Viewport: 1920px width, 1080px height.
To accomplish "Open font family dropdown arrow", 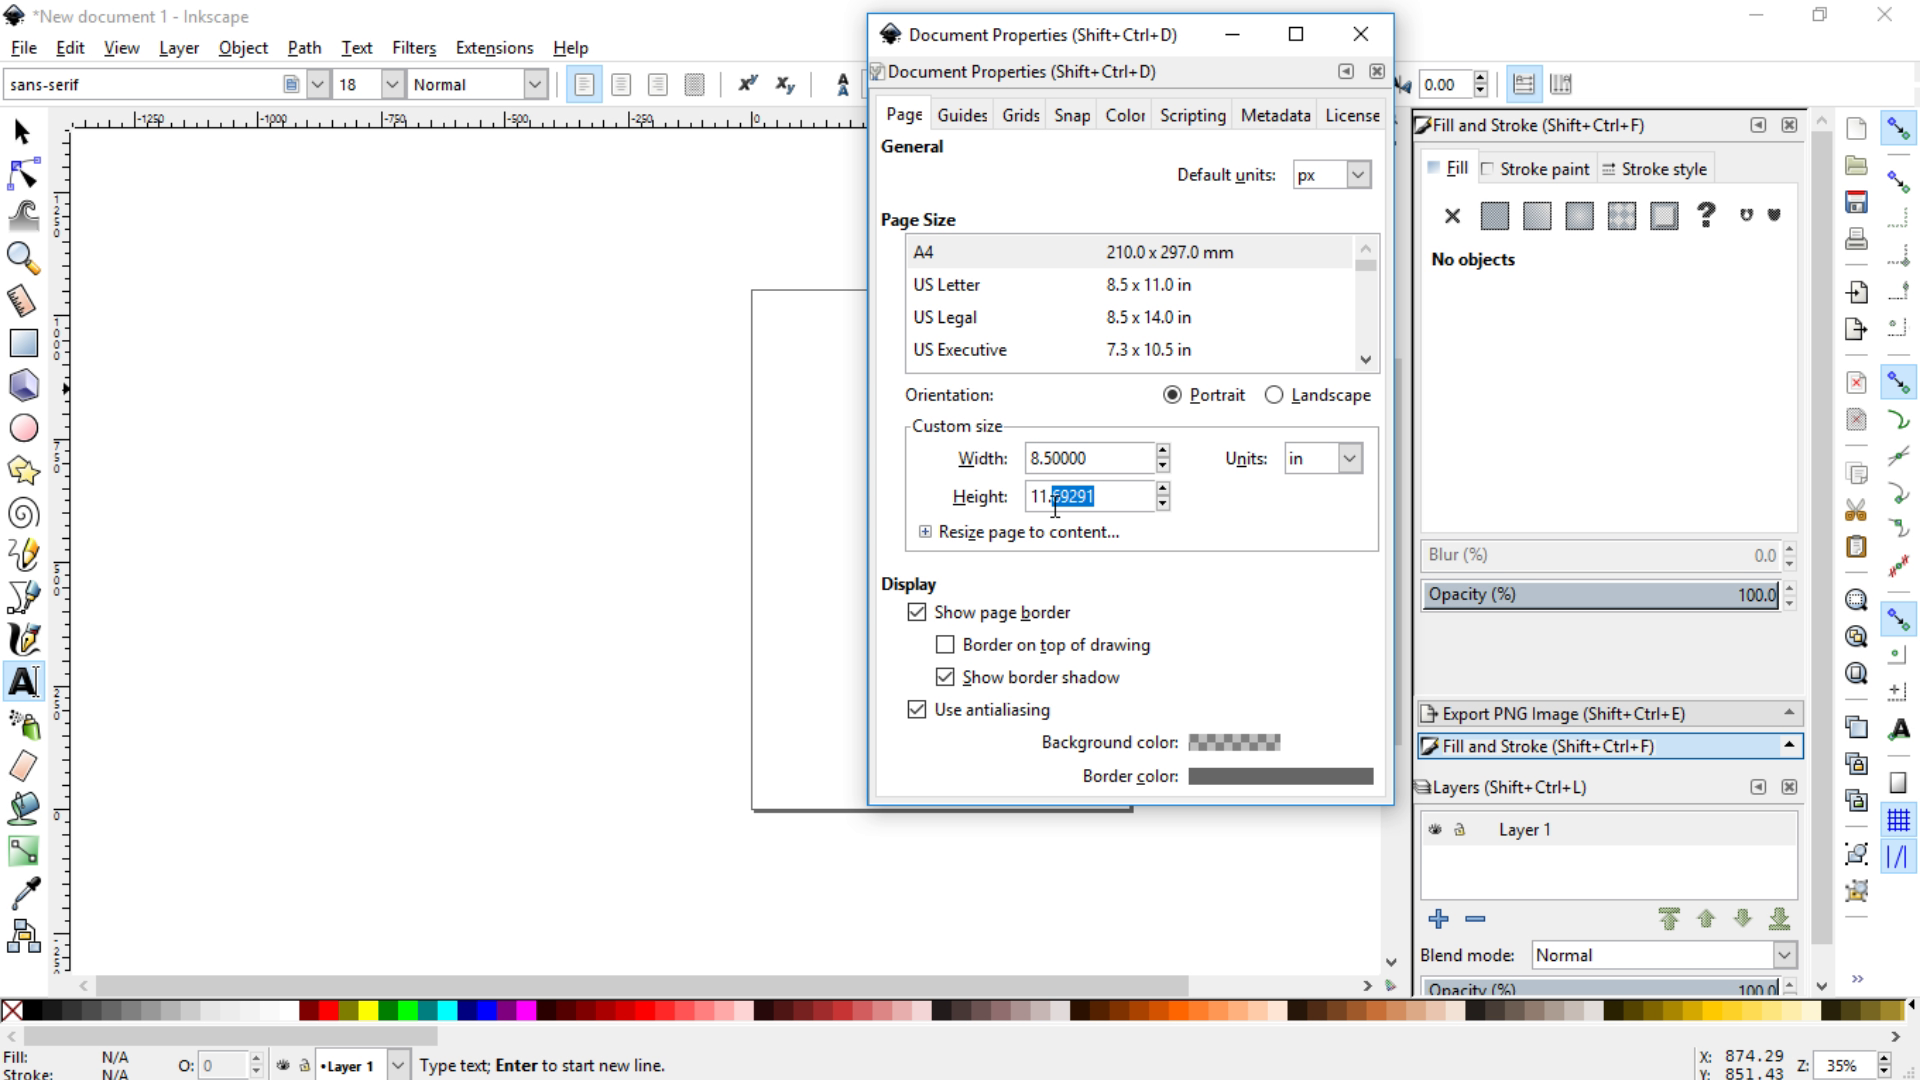I will (318, 85).
